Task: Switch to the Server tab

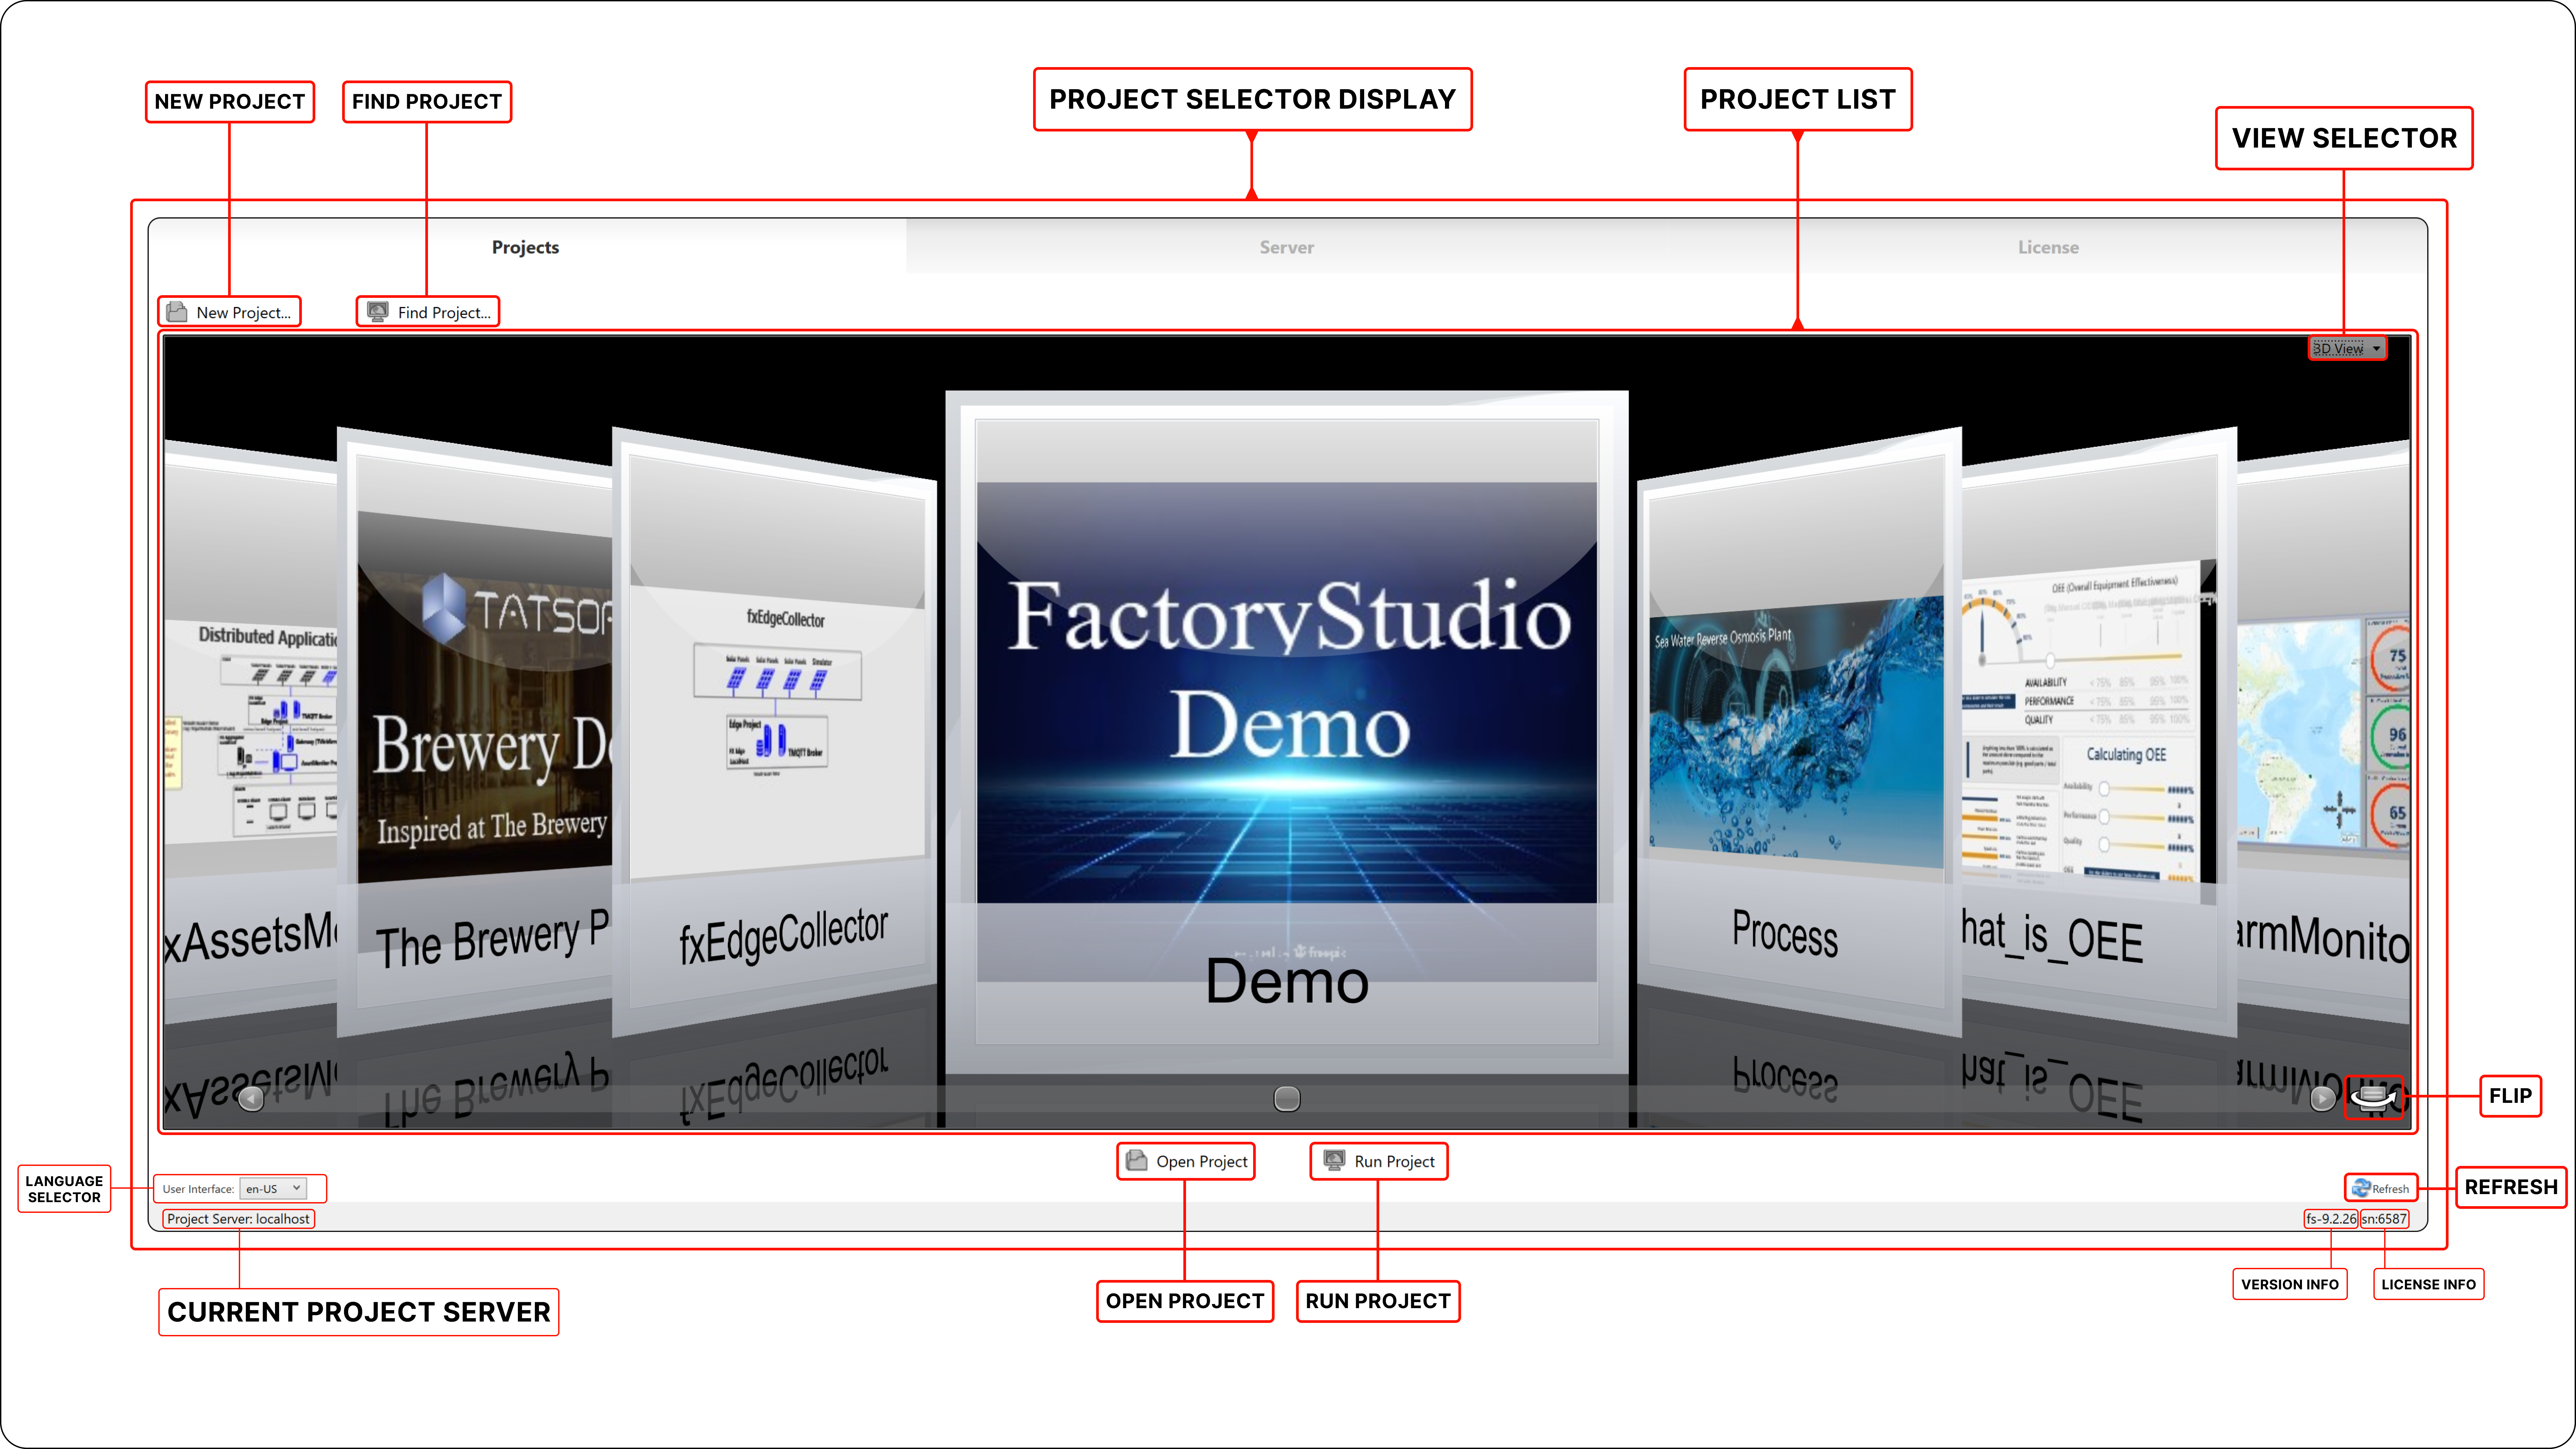Action: tap(1286, 247)
